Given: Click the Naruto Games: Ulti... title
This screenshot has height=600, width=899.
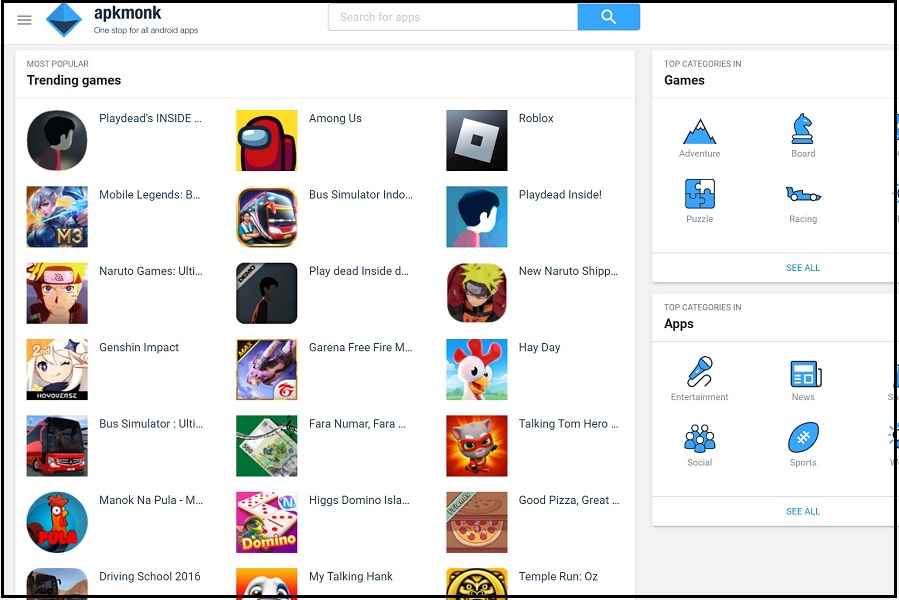Looking at the screenshot, I should [x=151, y=271].
